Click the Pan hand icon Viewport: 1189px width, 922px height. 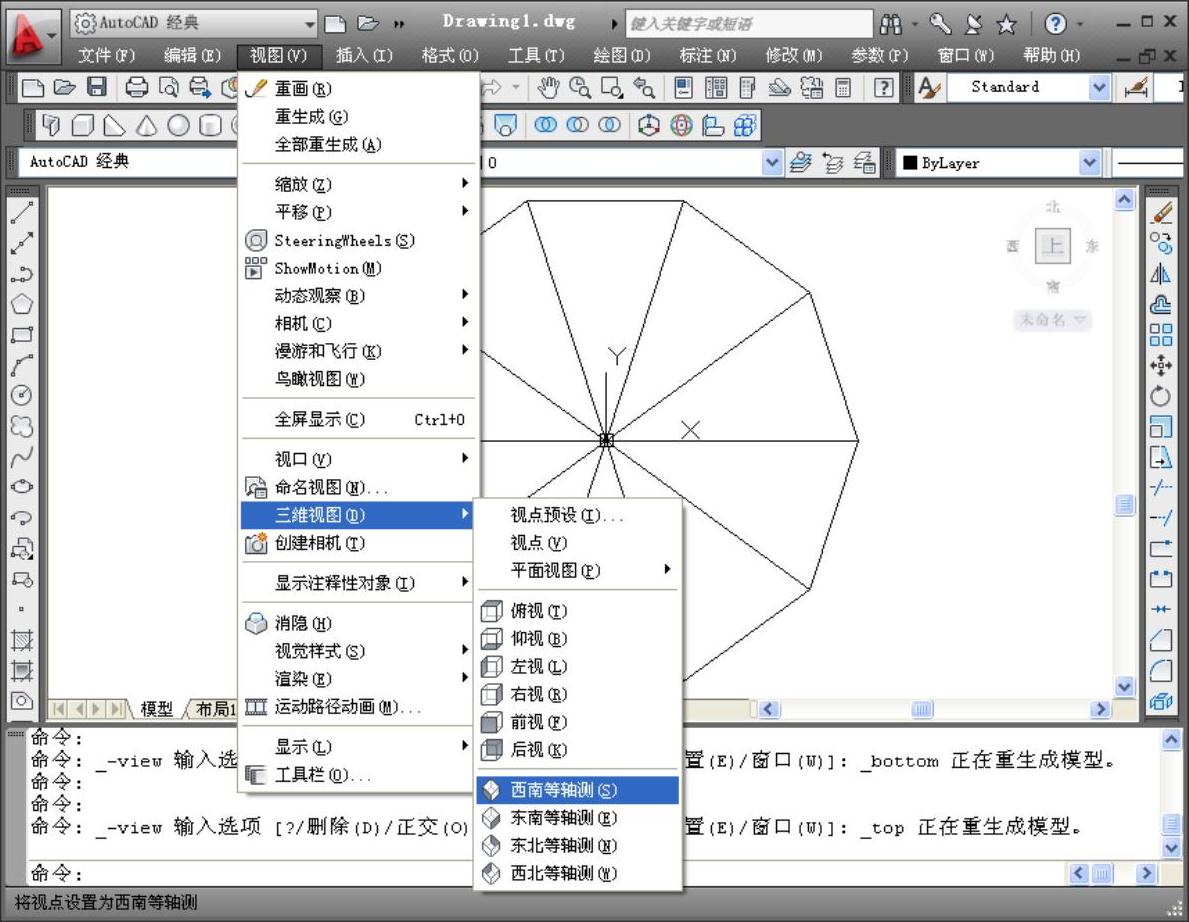(548, 88)
